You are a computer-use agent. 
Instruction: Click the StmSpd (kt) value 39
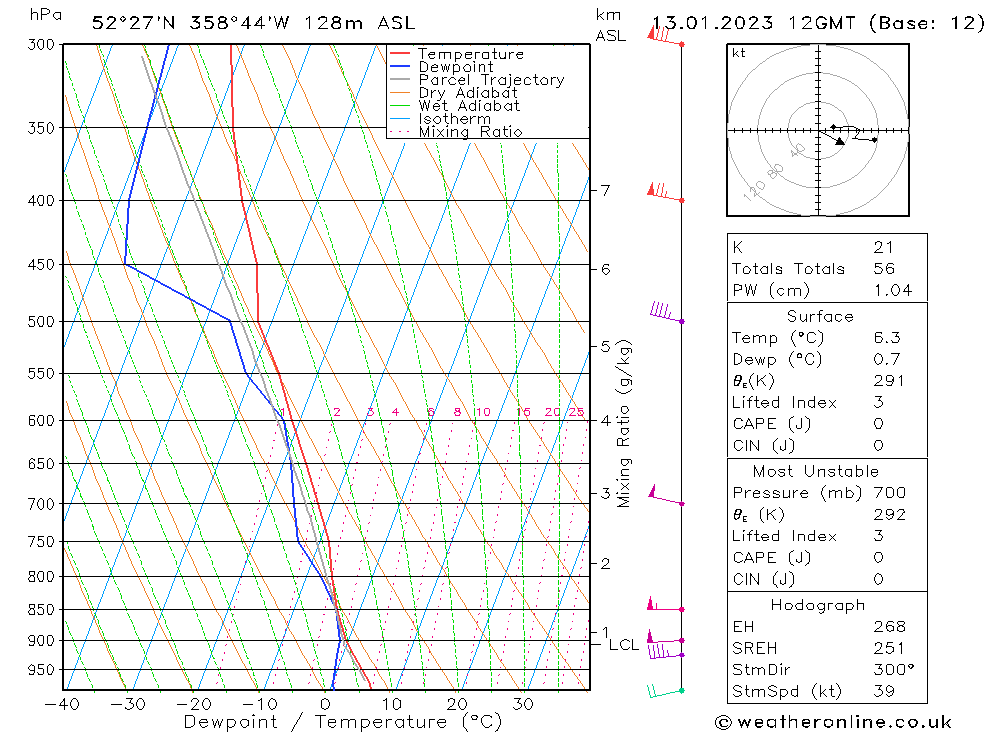pos(884,691)
